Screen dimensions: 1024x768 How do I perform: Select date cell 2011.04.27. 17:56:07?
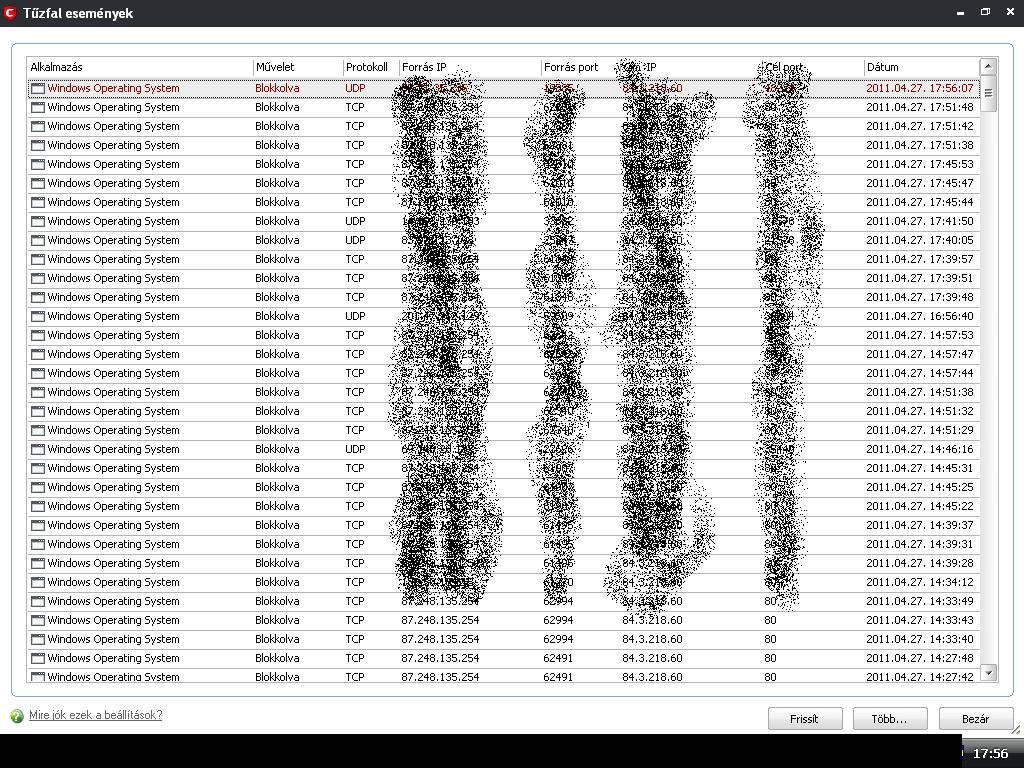[920, 88]
